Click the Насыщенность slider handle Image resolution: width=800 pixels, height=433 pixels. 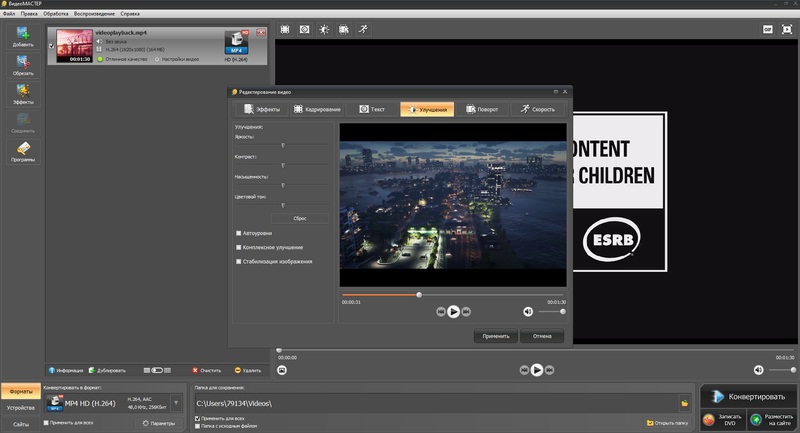click(x=283, y=186)
